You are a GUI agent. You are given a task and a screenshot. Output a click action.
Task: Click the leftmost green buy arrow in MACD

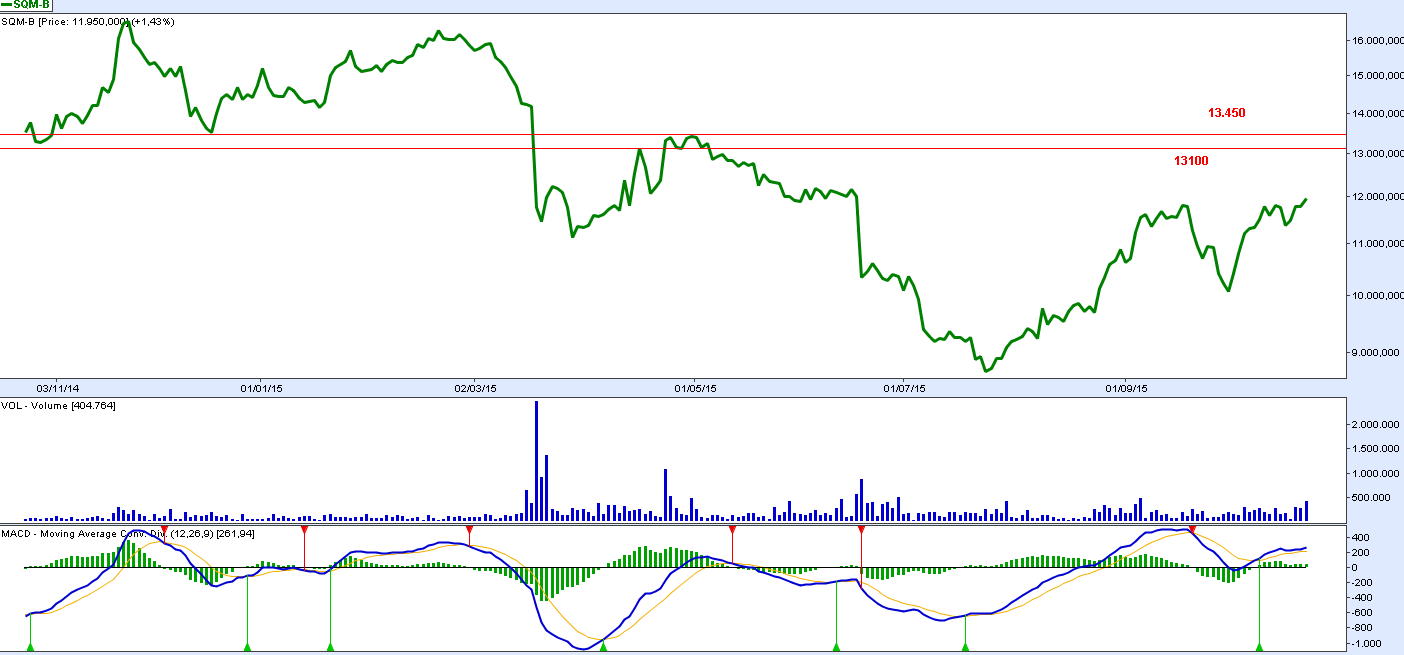pos(30,648)
